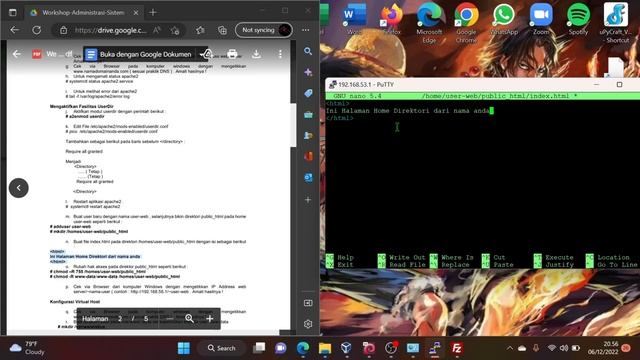This screenshot has width=640, height=360.
Task: Open Firefox desktop shortcut
Action: click(x=391, y=20)
